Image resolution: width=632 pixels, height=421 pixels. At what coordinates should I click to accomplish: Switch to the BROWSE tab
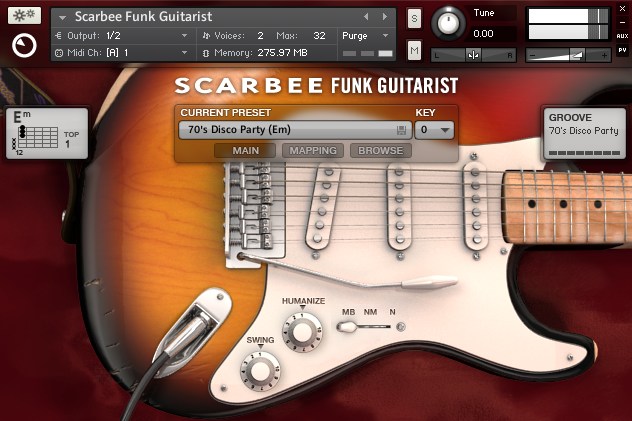click(x=380, y=151)
